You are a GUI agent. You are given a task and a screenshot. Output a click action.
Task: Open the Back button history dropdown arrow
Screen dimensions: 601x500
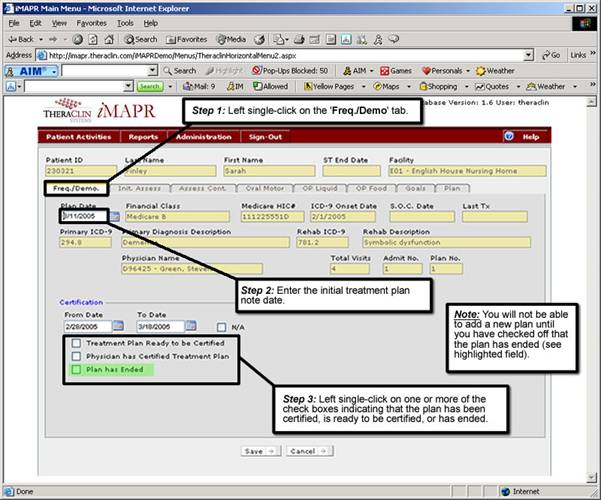coord(41,39)
